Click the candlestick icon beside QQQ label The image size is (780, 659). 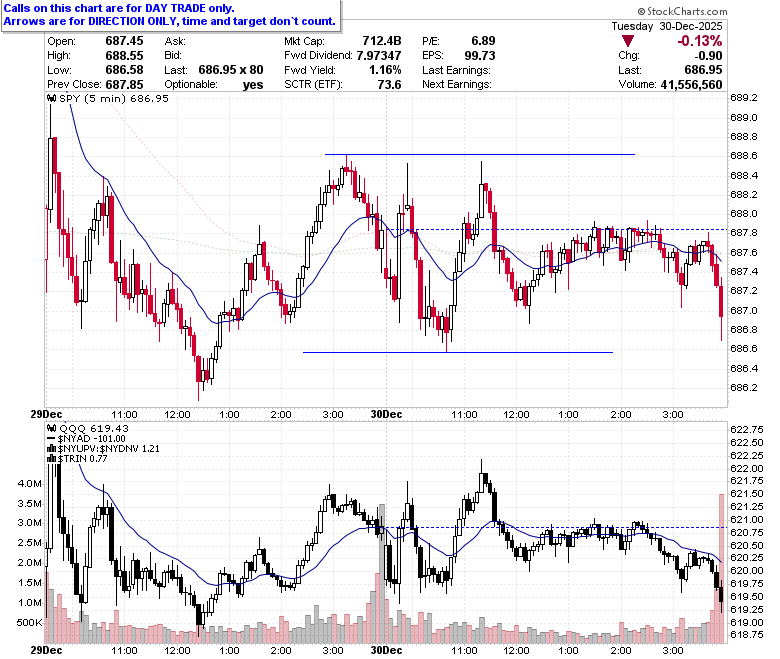(51, 428)
